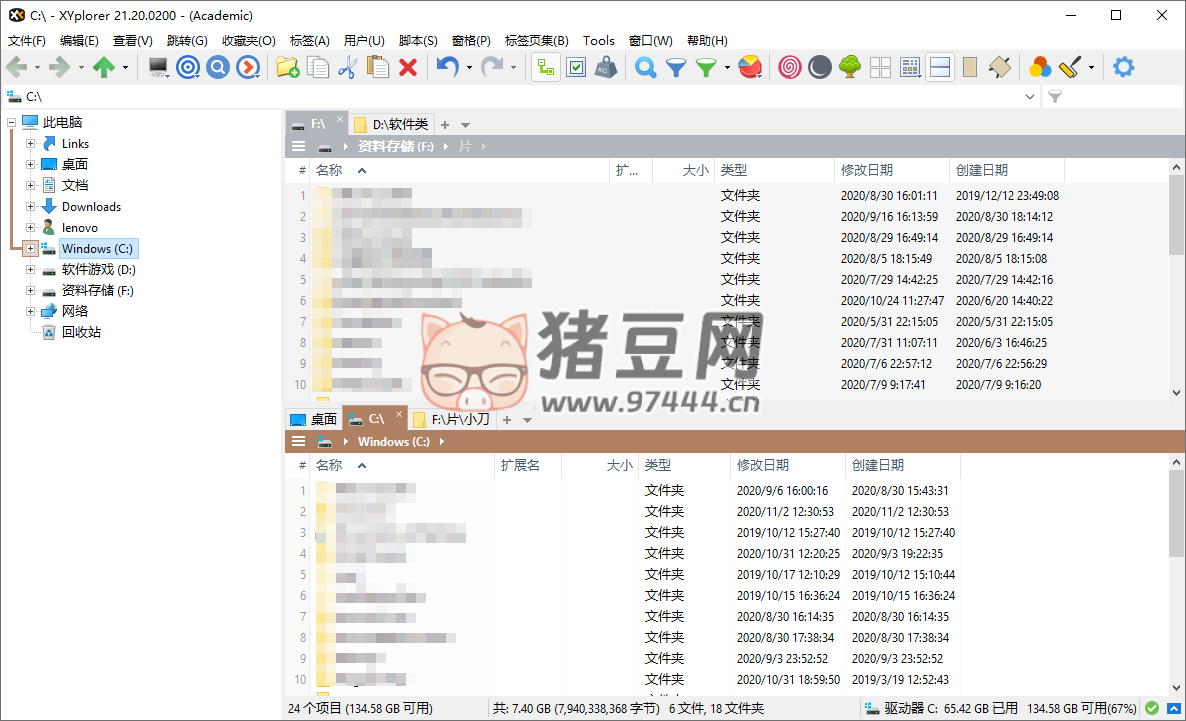Click 资料存储 (F:) in top breadcrumb
Screen dimensions: 1186x721
396,146
